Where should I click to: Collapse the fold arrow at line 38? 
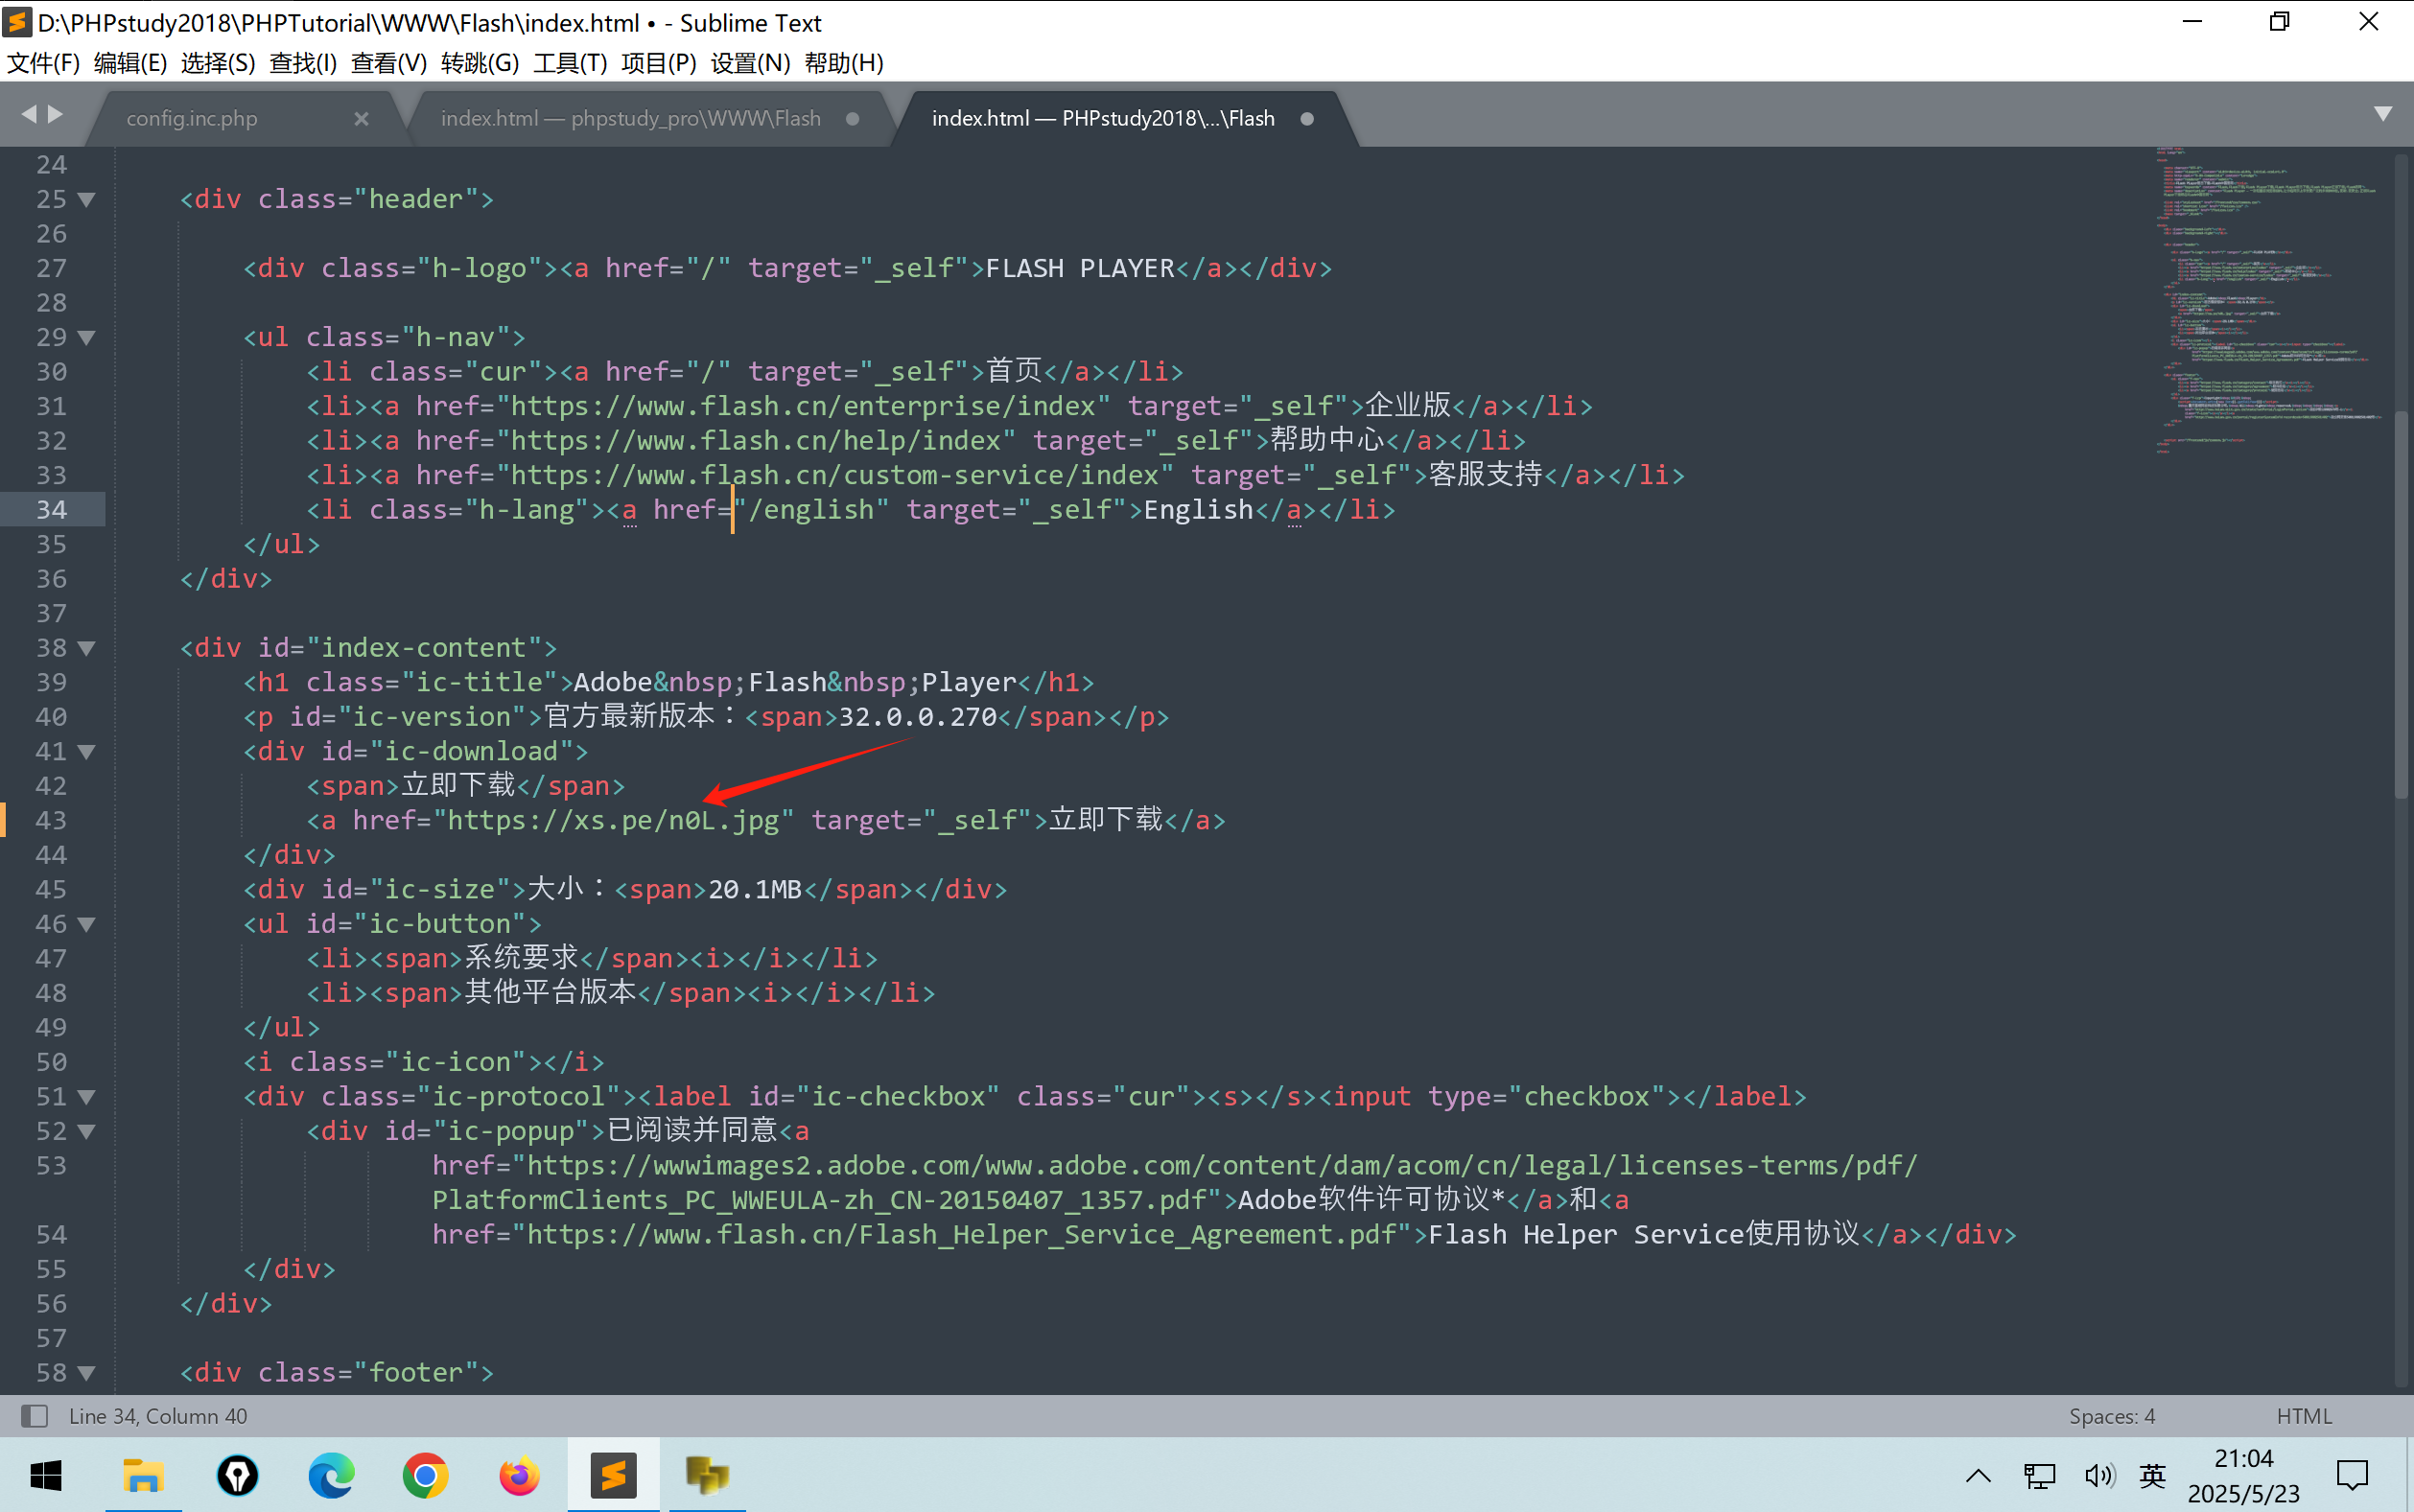click(x=87, y=648)
